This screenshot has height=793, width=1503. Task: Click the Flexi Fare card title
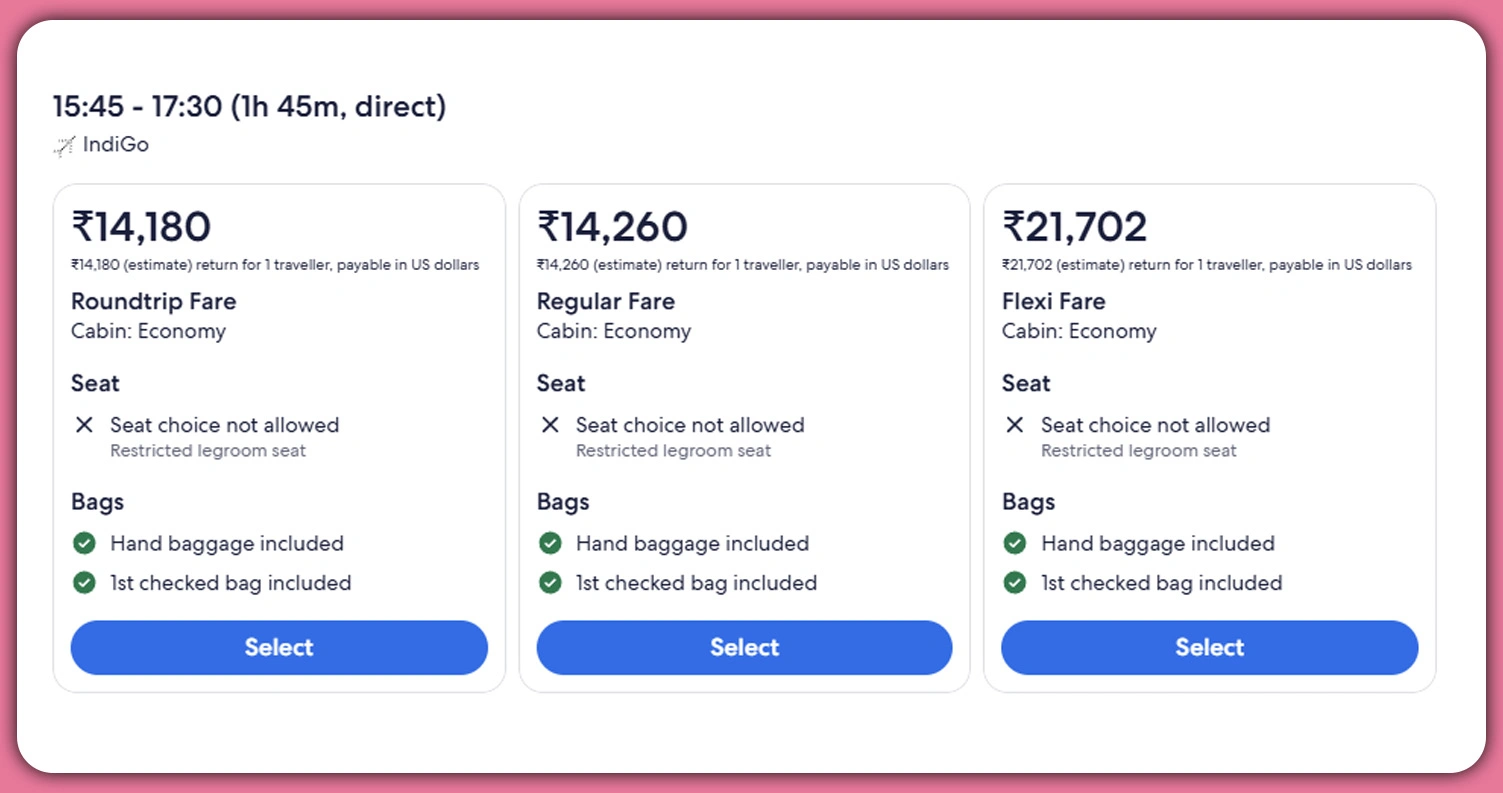[1054, 301]
